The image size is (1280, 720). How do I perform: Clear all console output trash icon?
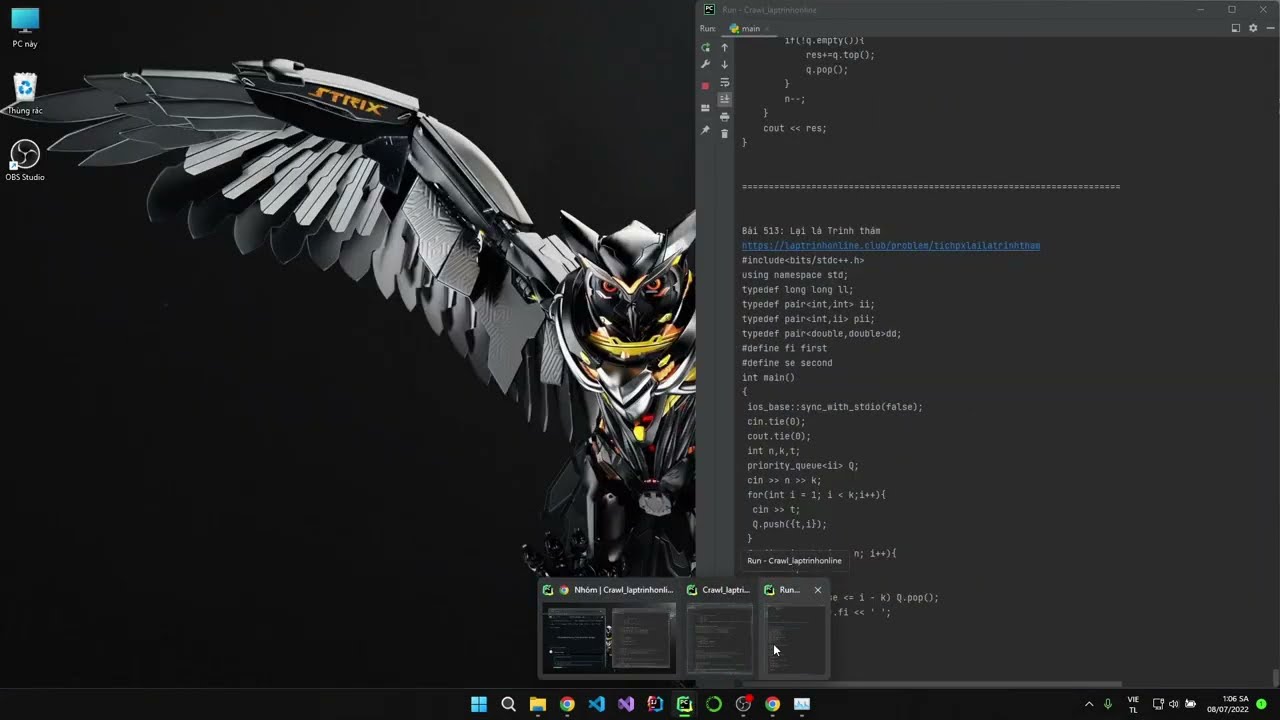[725, 133]
